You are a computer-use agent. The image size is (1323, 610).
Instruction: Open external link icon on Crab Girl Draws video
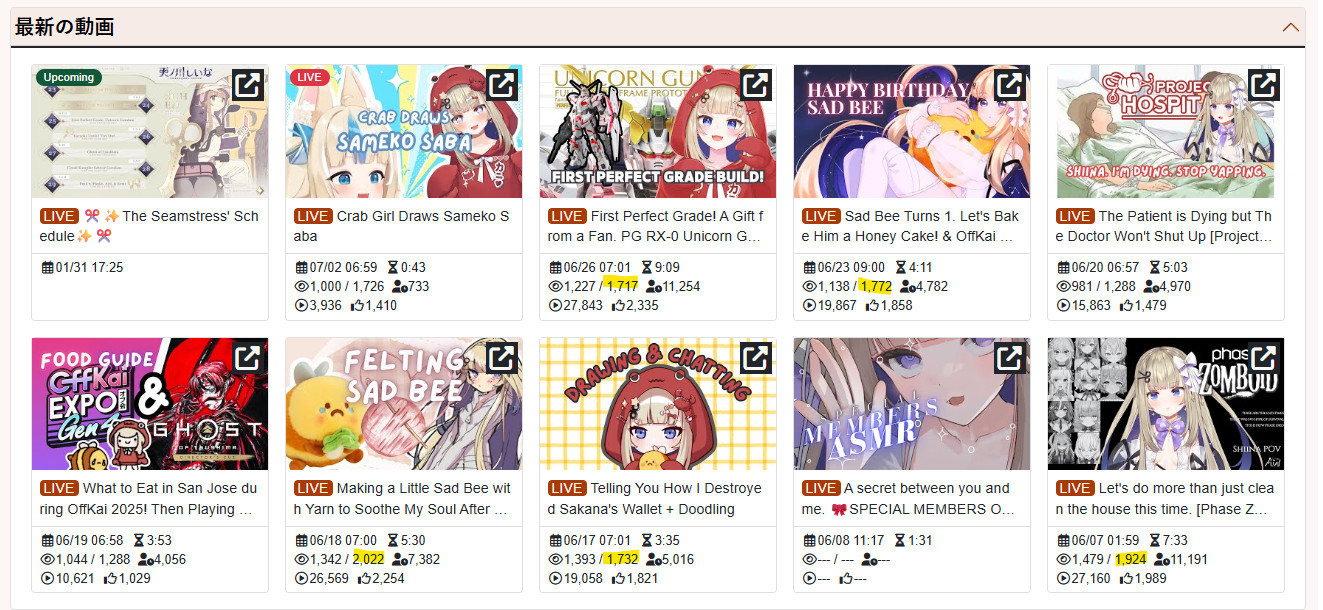point(502,85)
